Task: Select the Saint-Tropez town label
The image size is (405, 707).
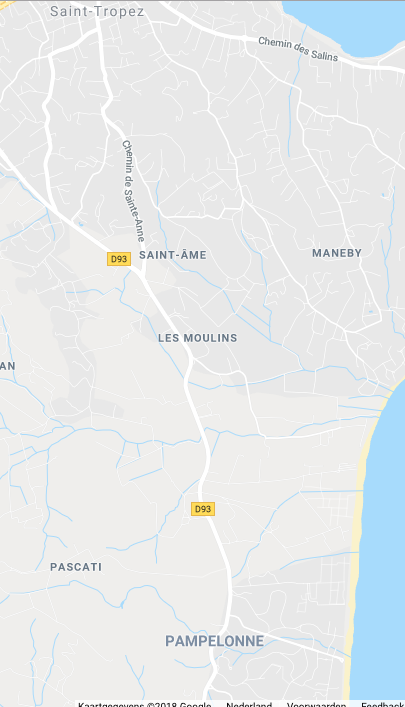Action: (x=97, y=11)
